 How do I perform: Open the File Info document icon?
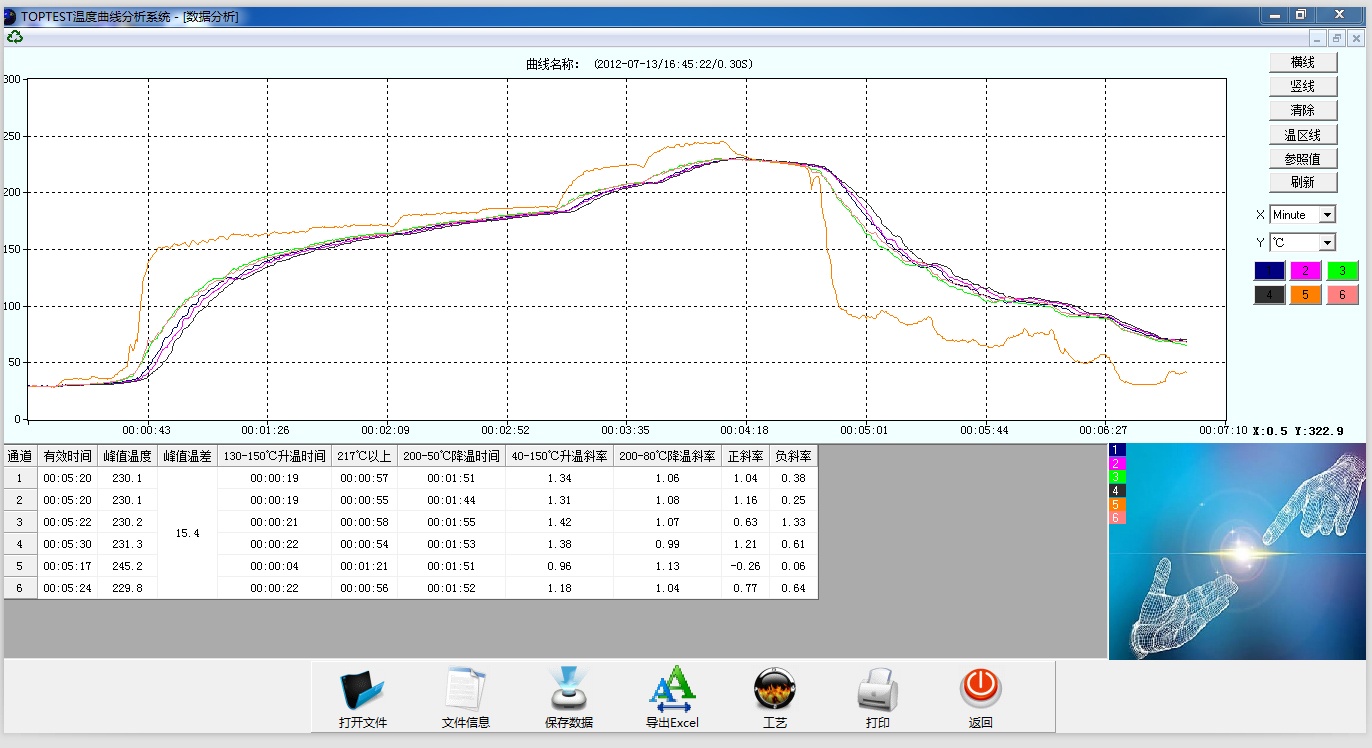pyautogui.click(x=465, y=691)
